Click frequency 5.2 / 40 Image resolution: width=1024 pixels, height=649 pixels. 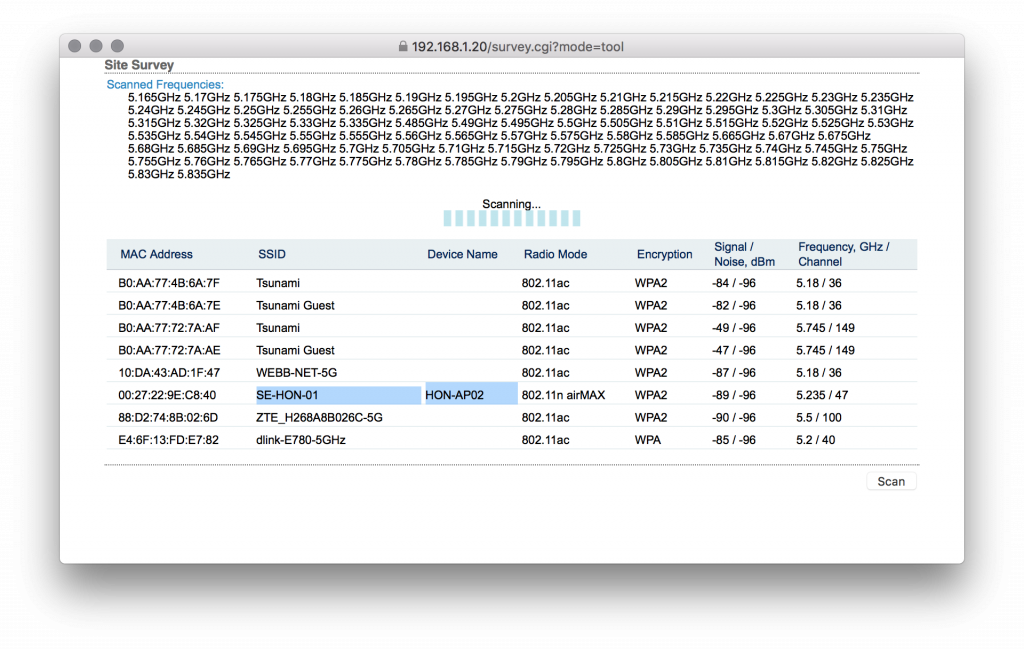tap(815, 439)
